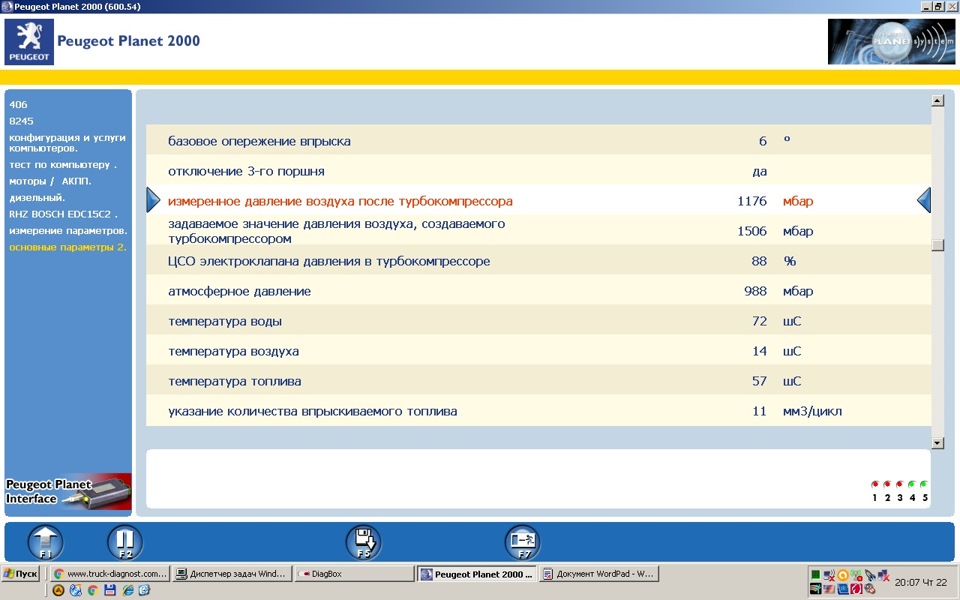Go to 'конфигурация и услуги компьютеров' in sidebar
Screen dimensions: 960x600
[x=67, y=143]
